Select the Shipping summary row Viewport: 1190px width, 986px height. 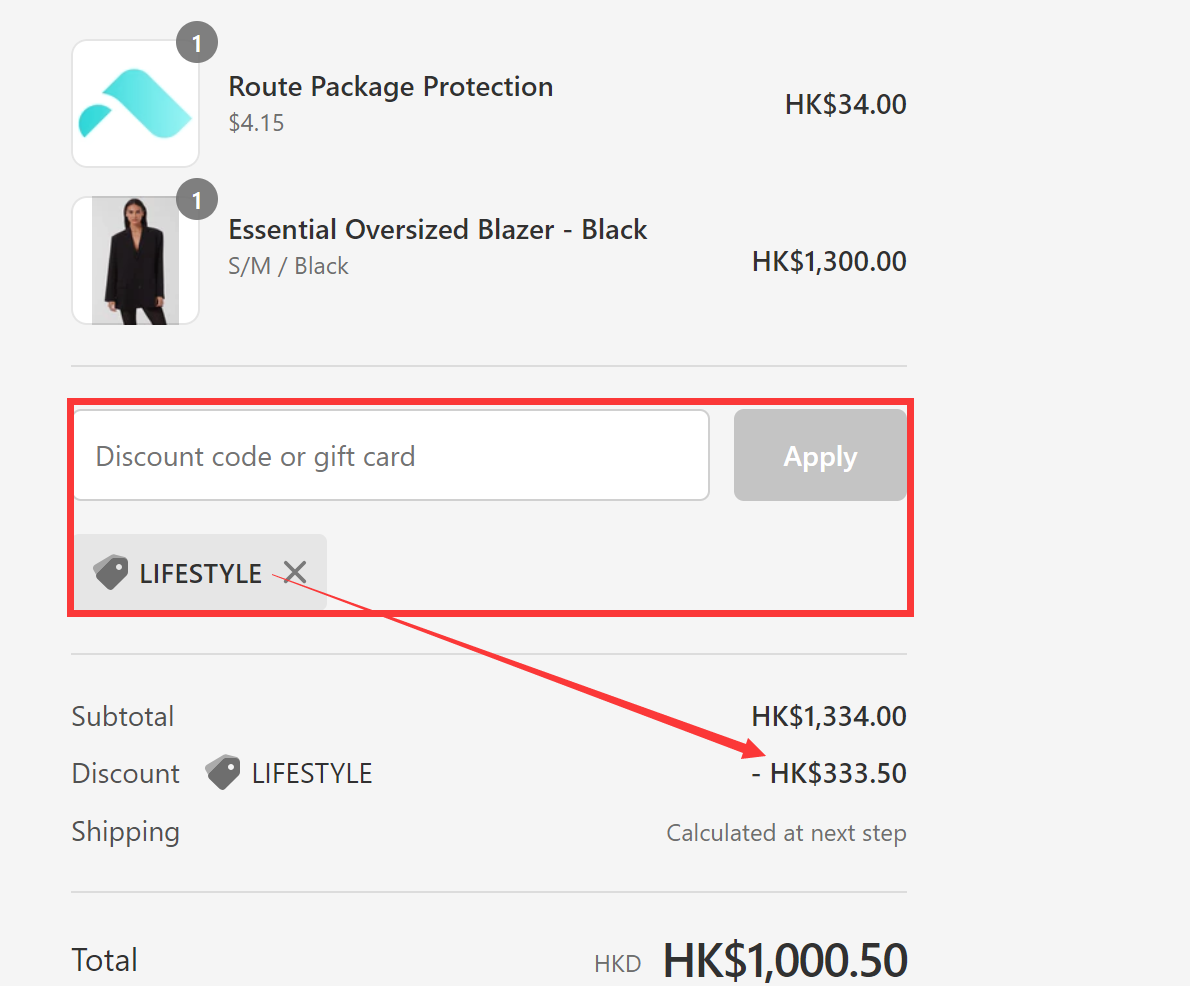[x=125, y=831]
